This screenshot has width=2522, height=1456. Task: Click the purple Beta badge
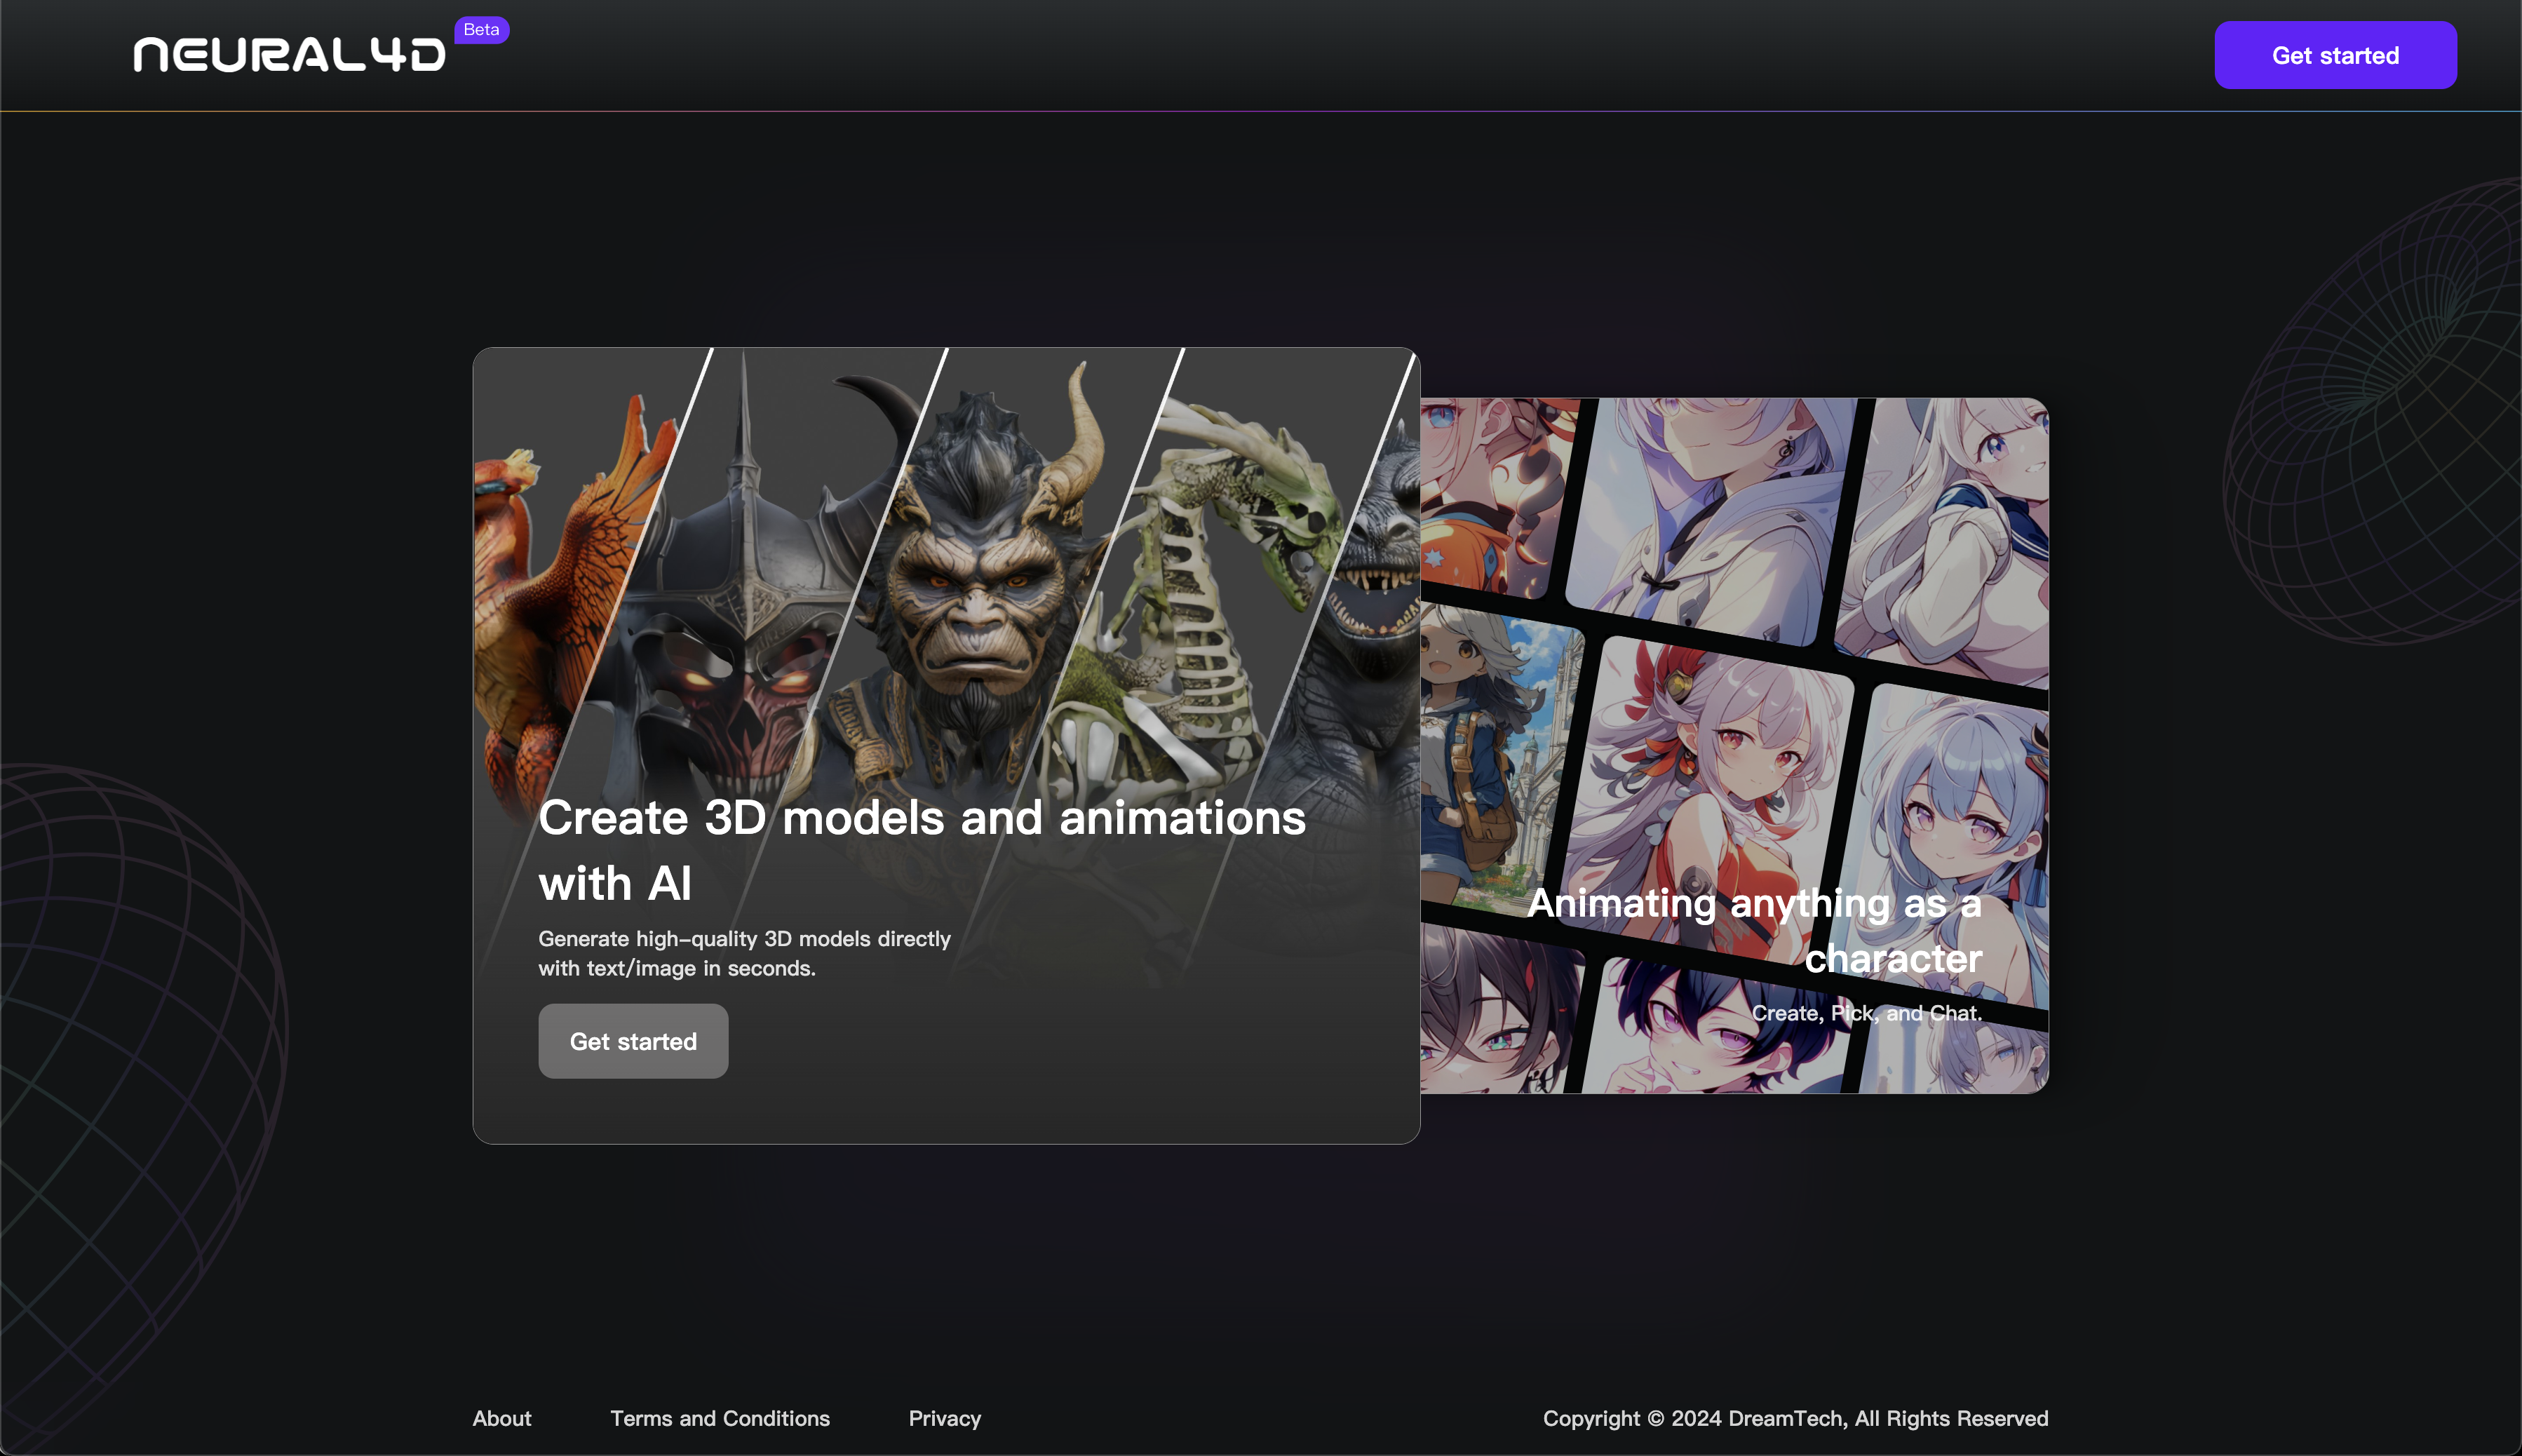click(x=481, y=30)
